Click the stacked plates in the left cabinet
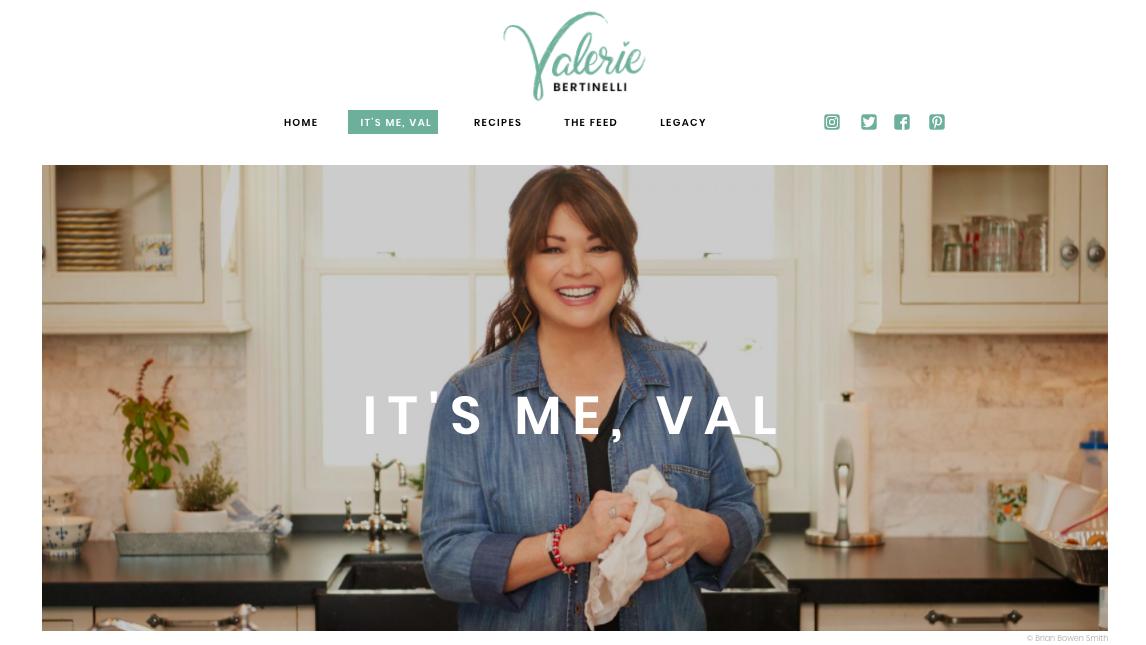The height and width of the screenshot is (645, 1146). click(x=88, y=240)
